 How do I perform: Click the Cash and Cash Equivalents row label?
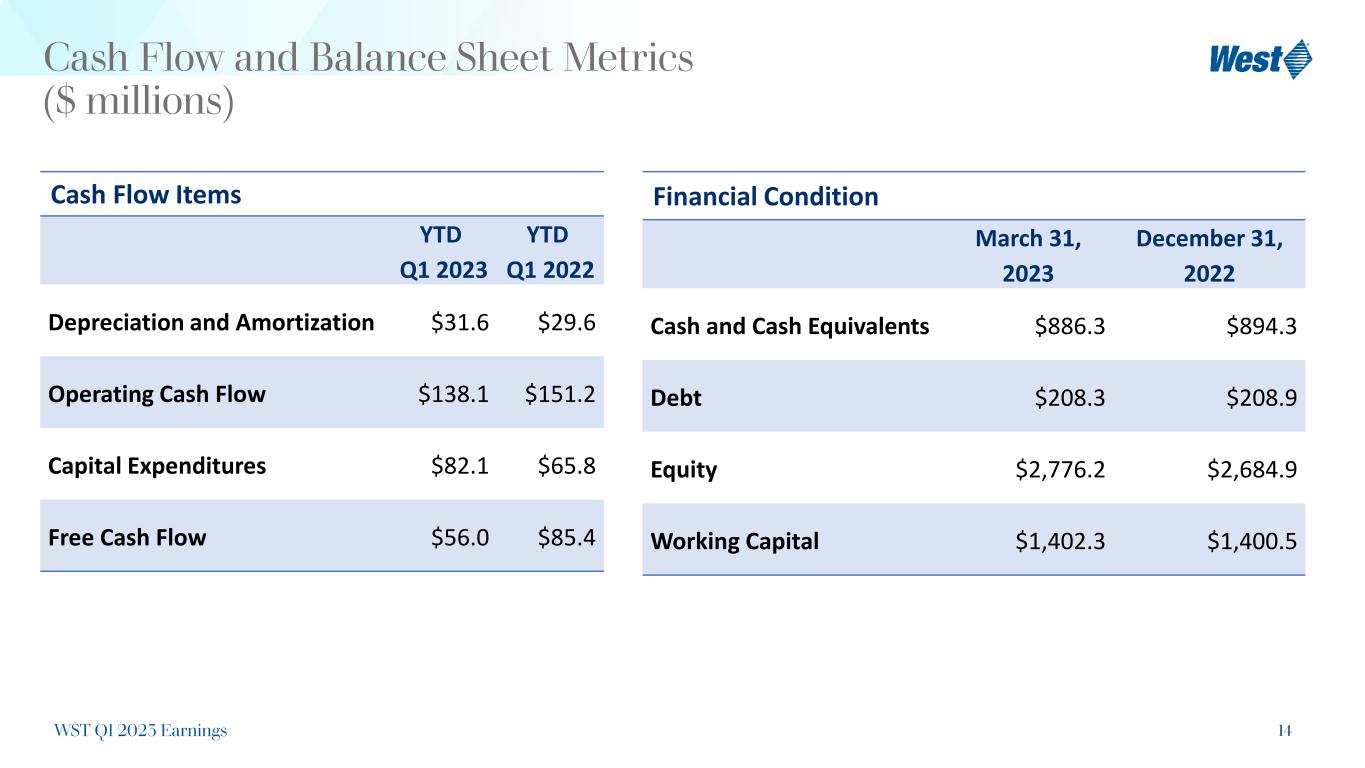point(790,326)
